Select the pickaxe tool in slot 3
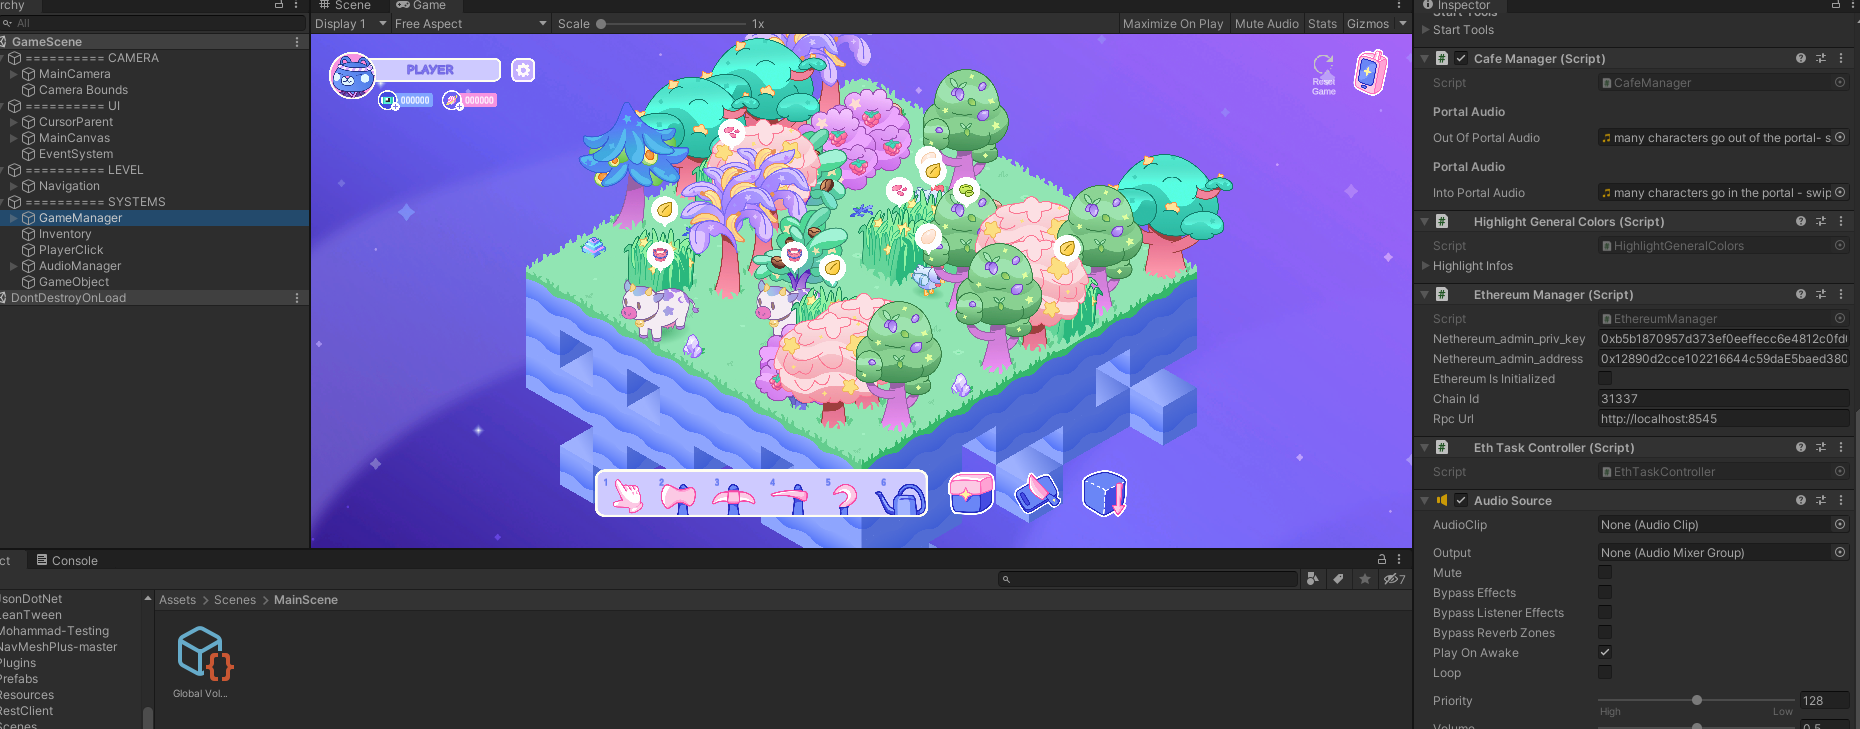Viewport: 1860px width, 729px height. (x=733, y=496)
